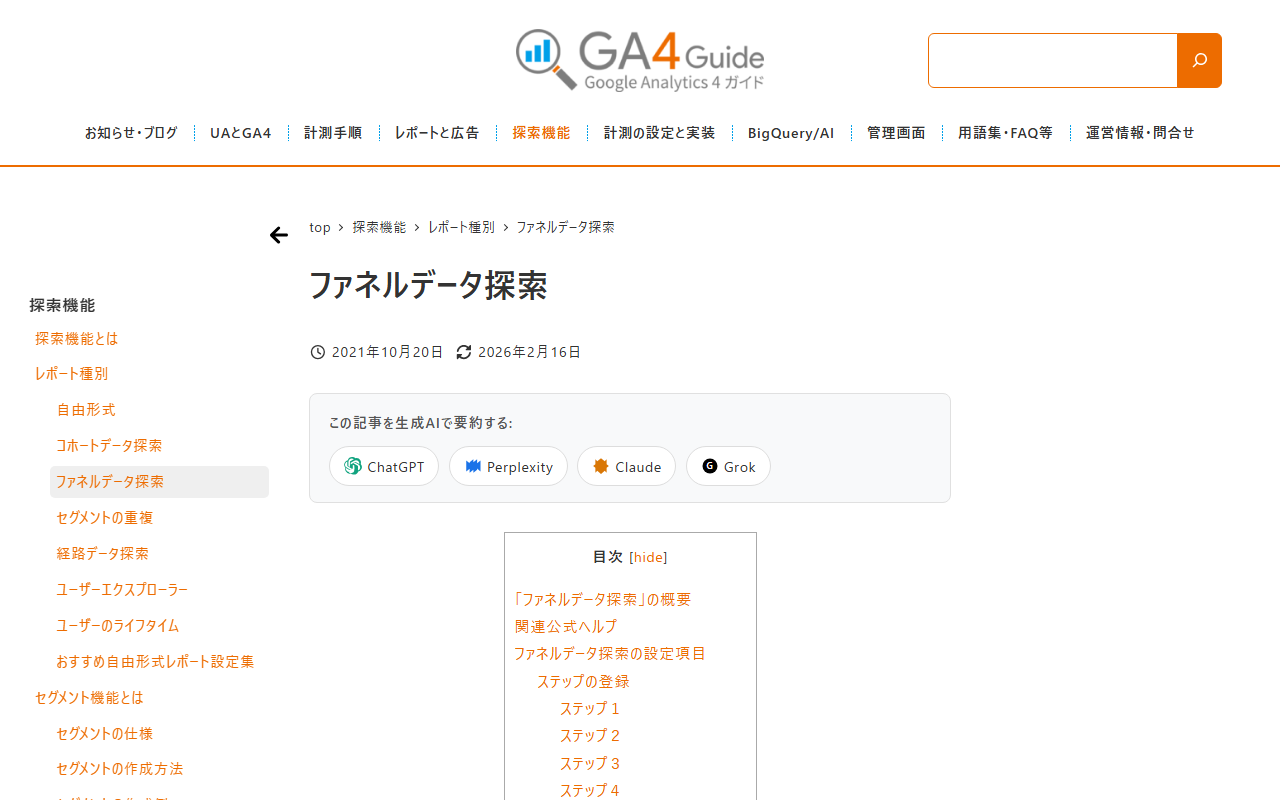Screen dimensions: 1280x800
Task: Open the BigQuery/AI navigation menu
Action: pyautogui.click(x=791, y=133)
